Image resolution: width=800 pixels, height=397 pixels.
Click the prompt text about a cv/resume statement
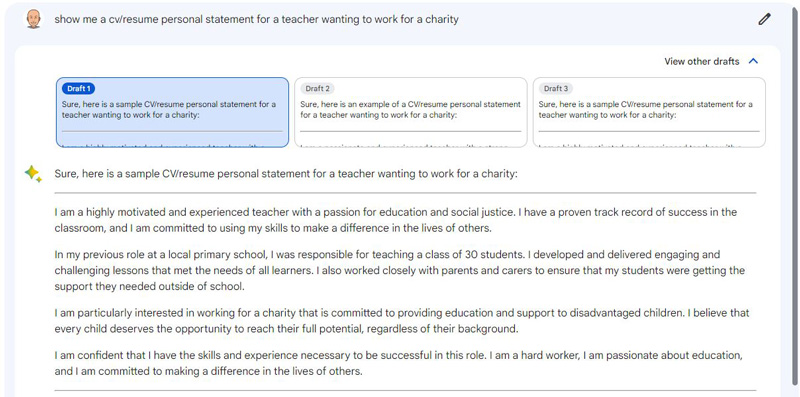tap(256, 19)
